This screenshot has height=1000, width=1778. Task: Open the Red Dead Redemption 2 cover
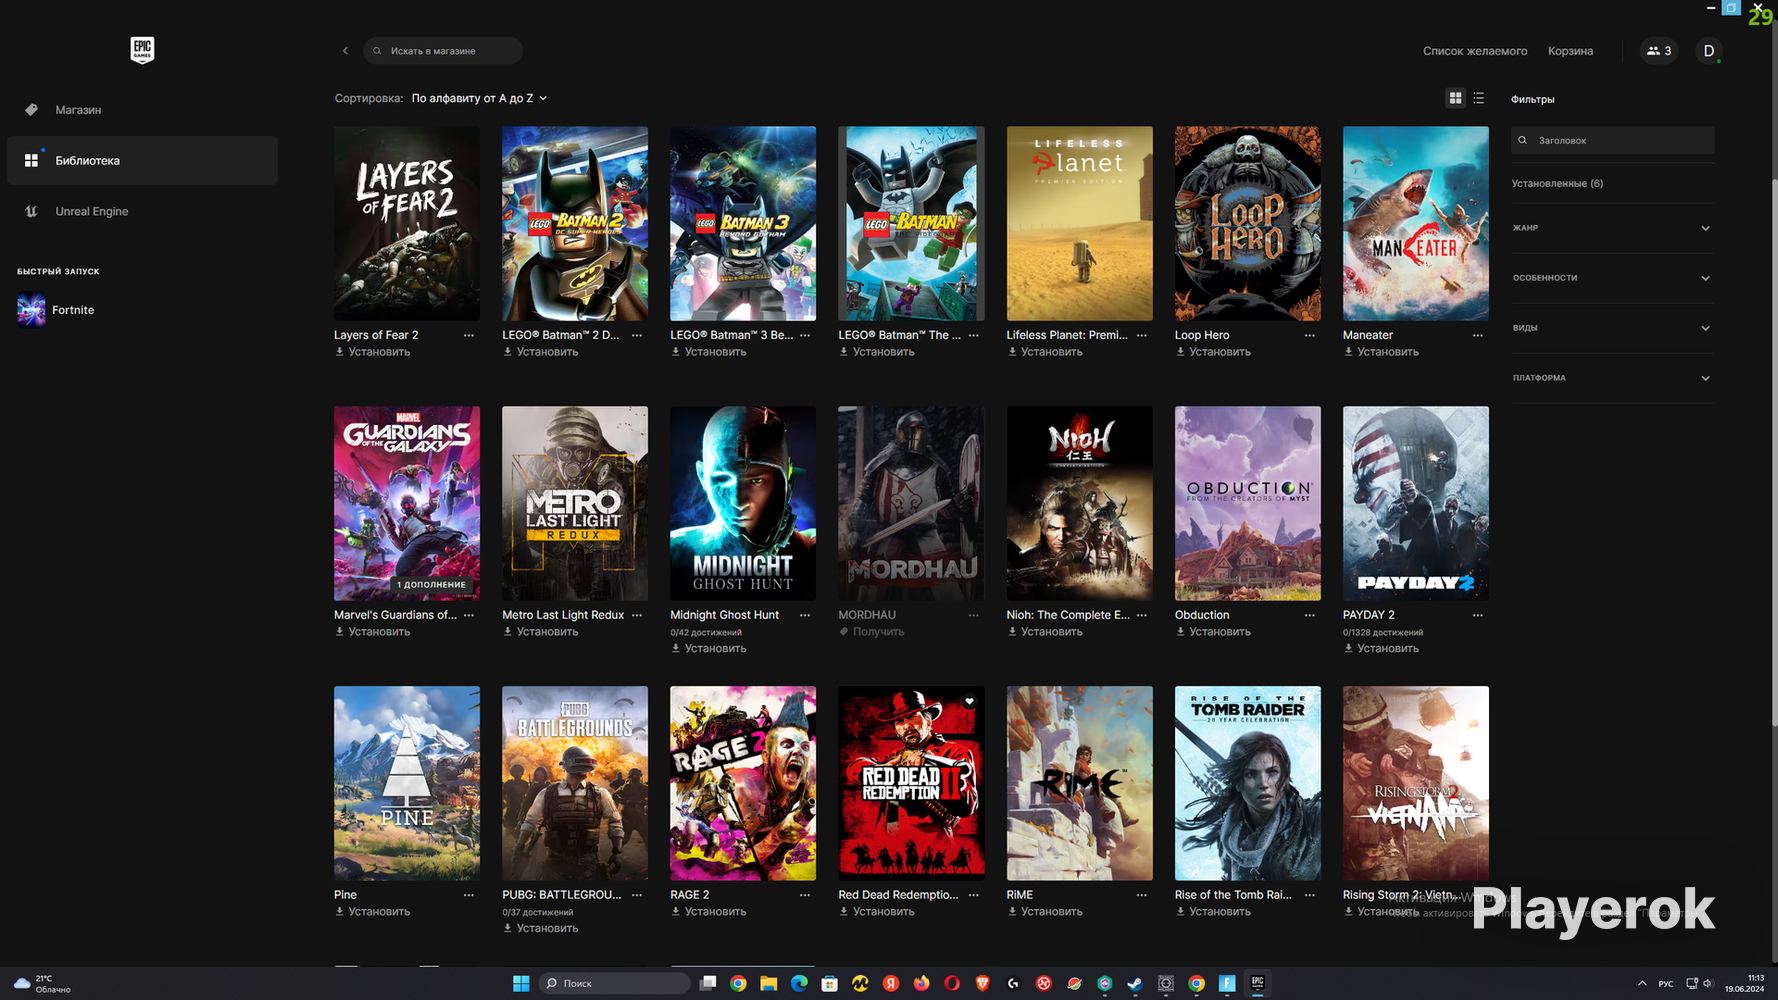(911, 783)
